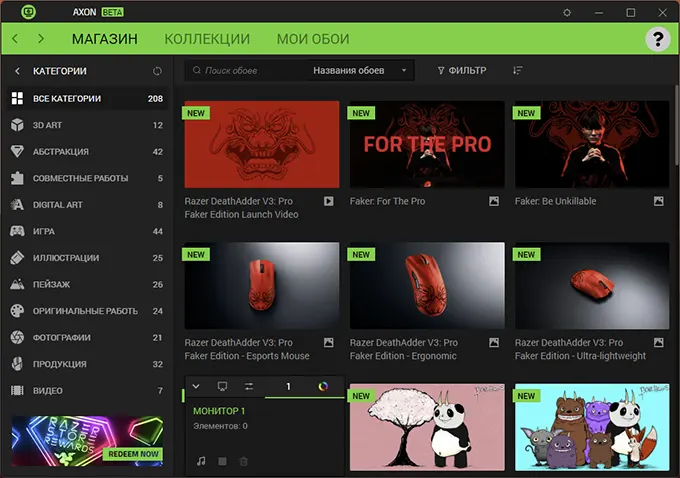Open the Faker: Be Unkillable thumbnail
Viewport: 680px width, 478px height.
click(x=592, y=144)
